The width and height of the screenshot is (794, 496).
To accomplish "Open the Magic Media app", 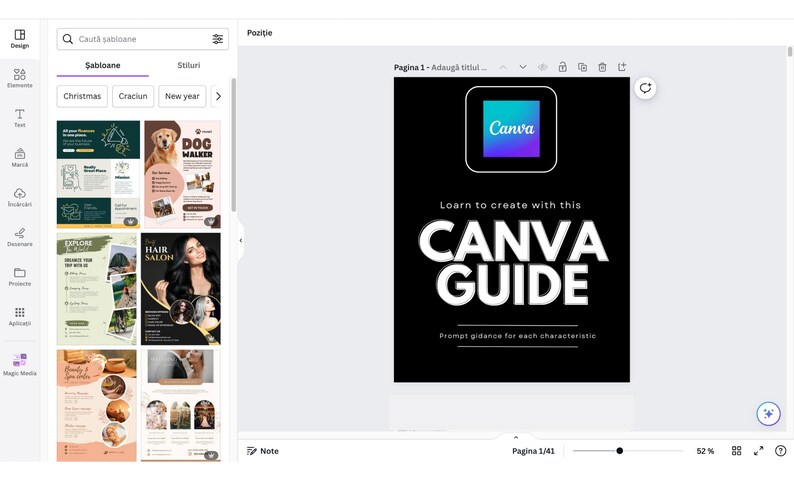I will pos(20,364).
